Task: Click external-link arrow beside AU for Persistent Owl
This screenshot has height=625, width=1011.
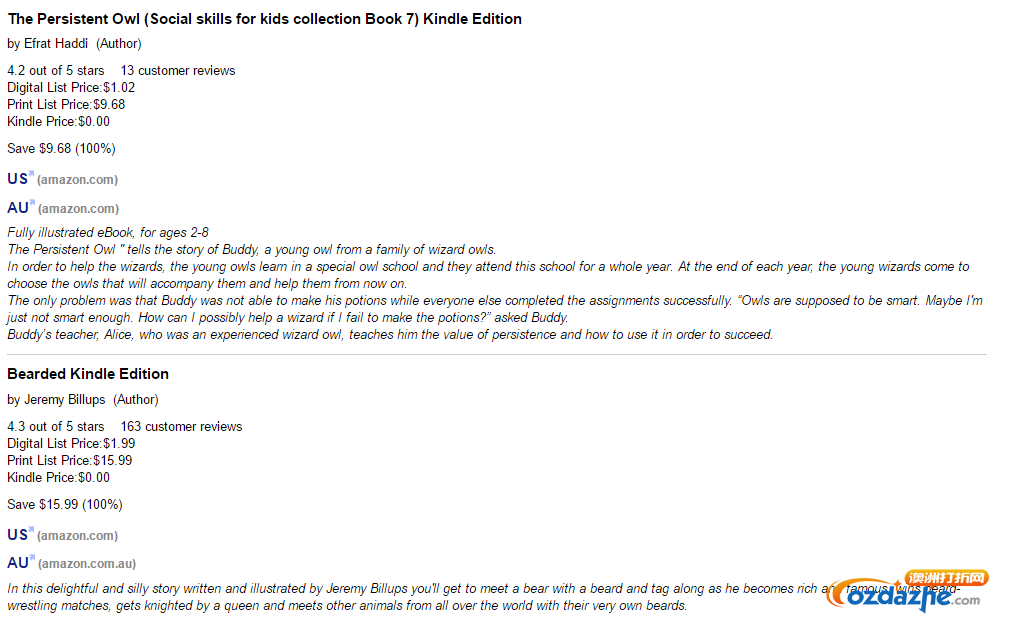Action: [x=32, y=203]
